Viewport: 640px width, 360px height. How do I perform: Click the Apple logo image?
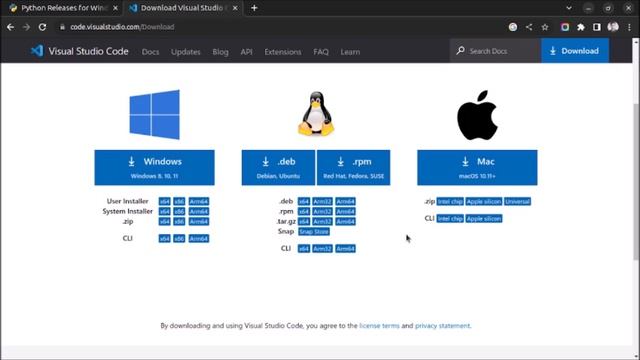point(477,115)
